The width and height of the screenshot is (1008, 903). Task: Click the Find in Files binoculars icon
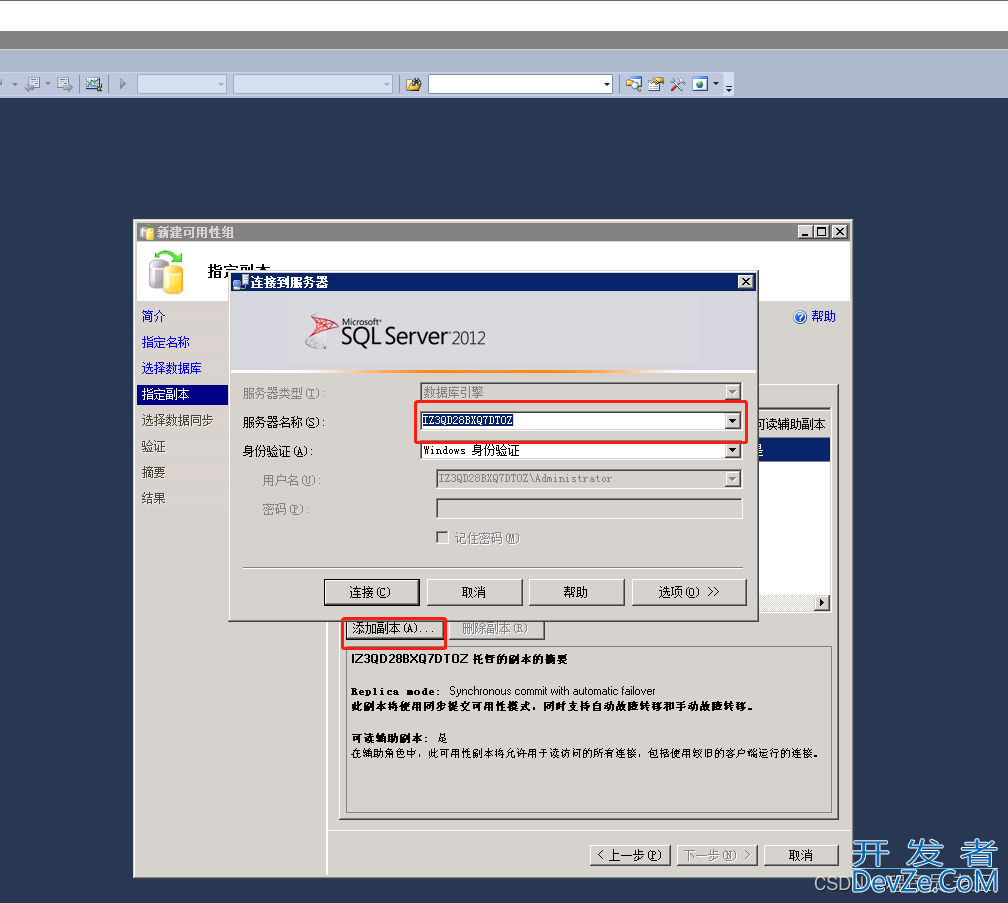pyautogui.click(x=413, y=84)
